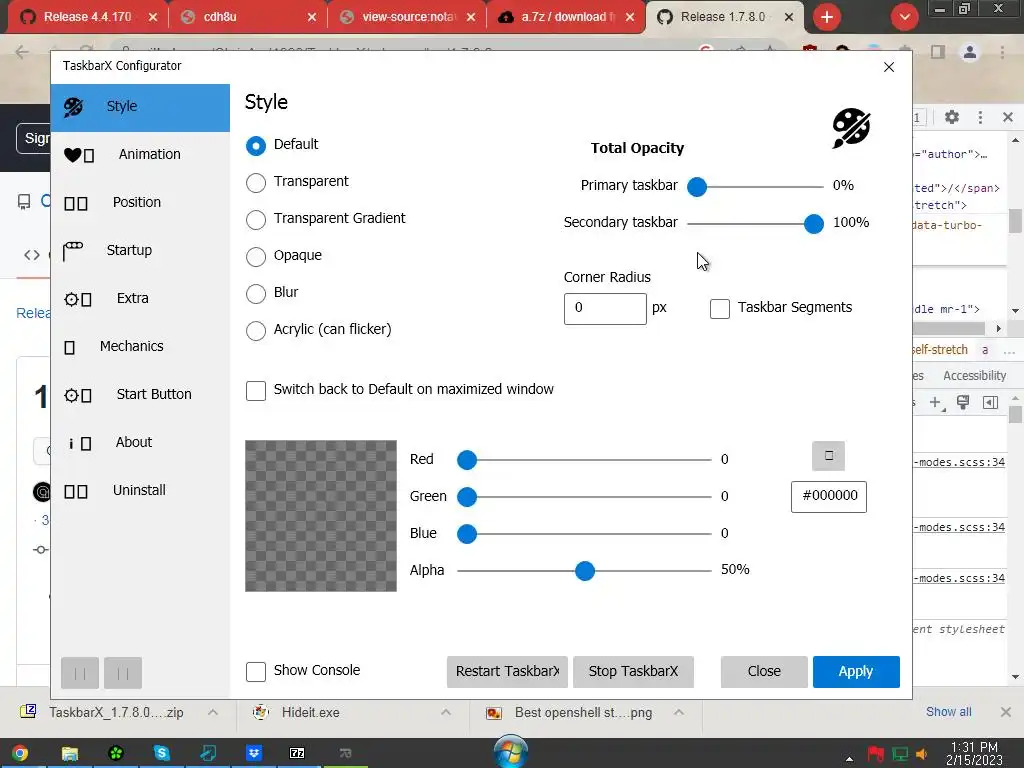Open the Mechanics section
This screenshot has height=768, width=1024.
coord(140,347)
